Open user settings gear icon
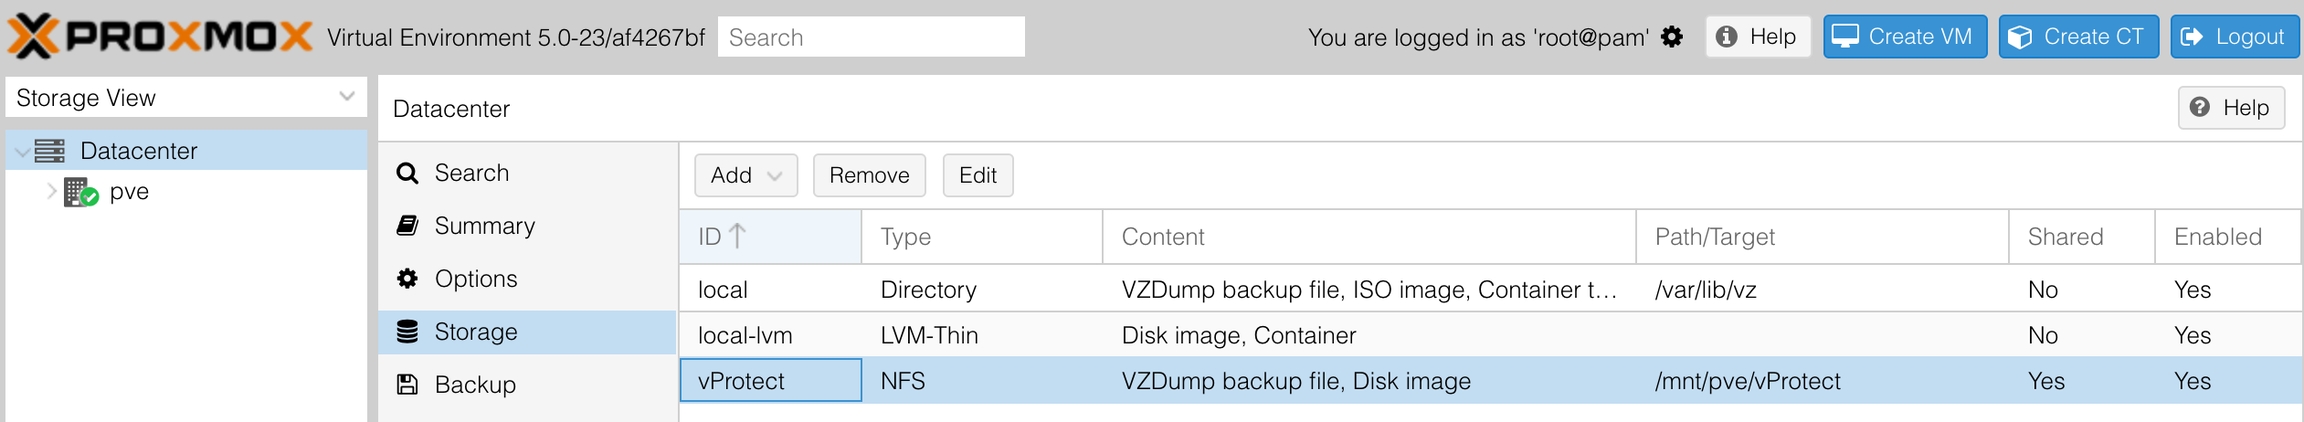The image size is (2304, 422). (x=1672, y=37)
